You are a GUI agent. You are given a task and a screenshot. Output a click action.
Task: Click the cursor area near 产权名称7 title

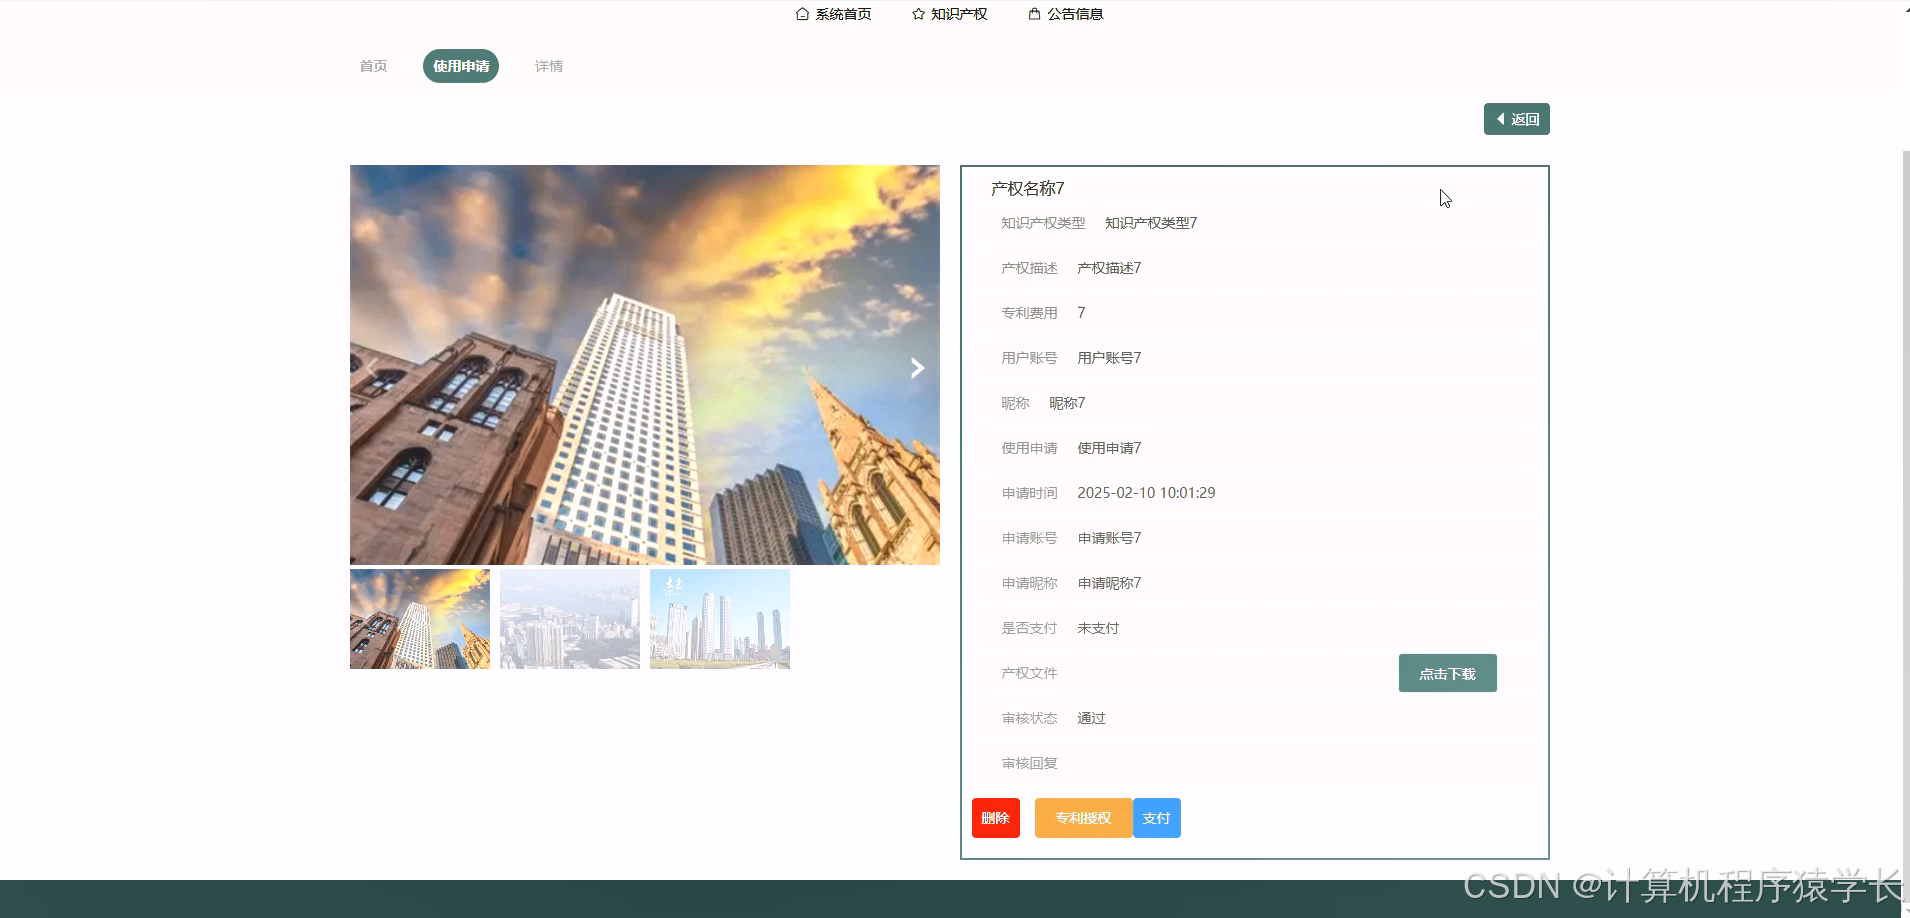(1444, 198)
